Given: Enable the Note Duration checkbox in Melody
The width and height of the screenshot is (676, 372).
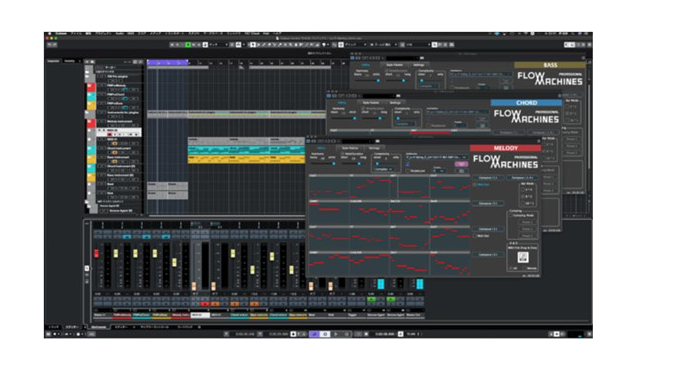Looking at the screenshot, I should tap(343, 153).
